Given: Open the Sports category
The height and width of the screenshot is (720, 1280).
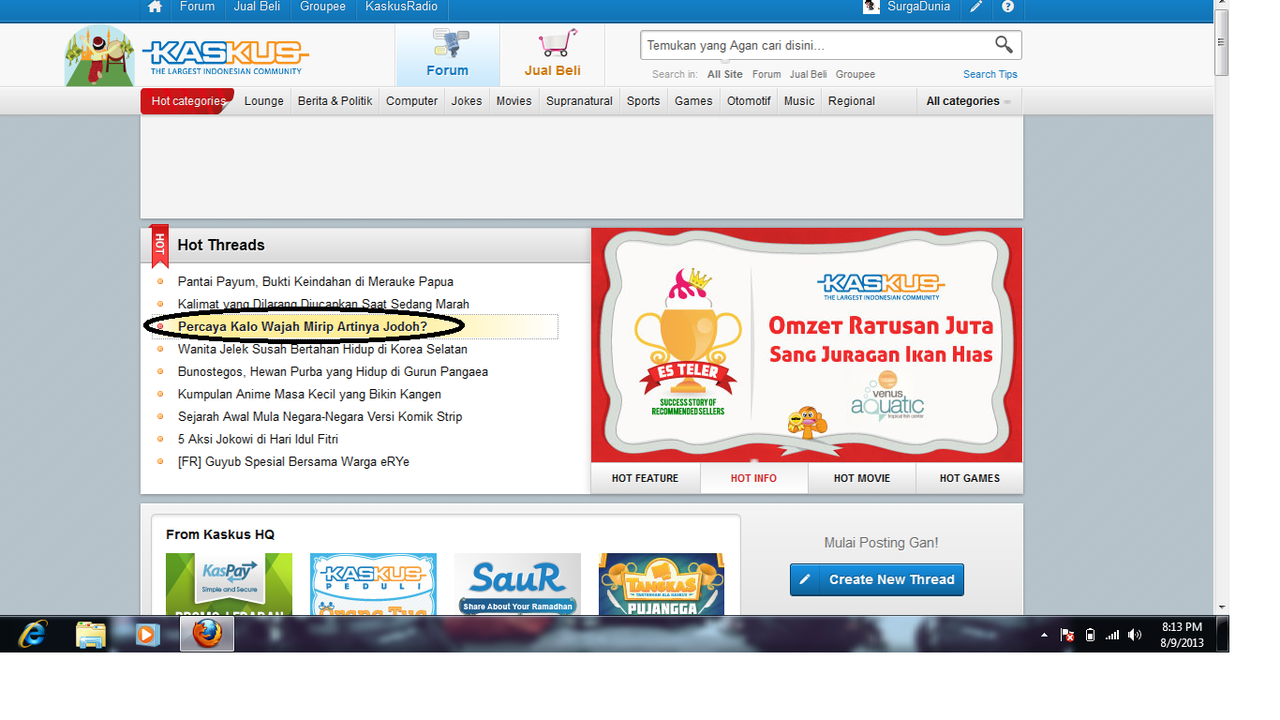Looking at the screenshot, I should tap(643, 101).
